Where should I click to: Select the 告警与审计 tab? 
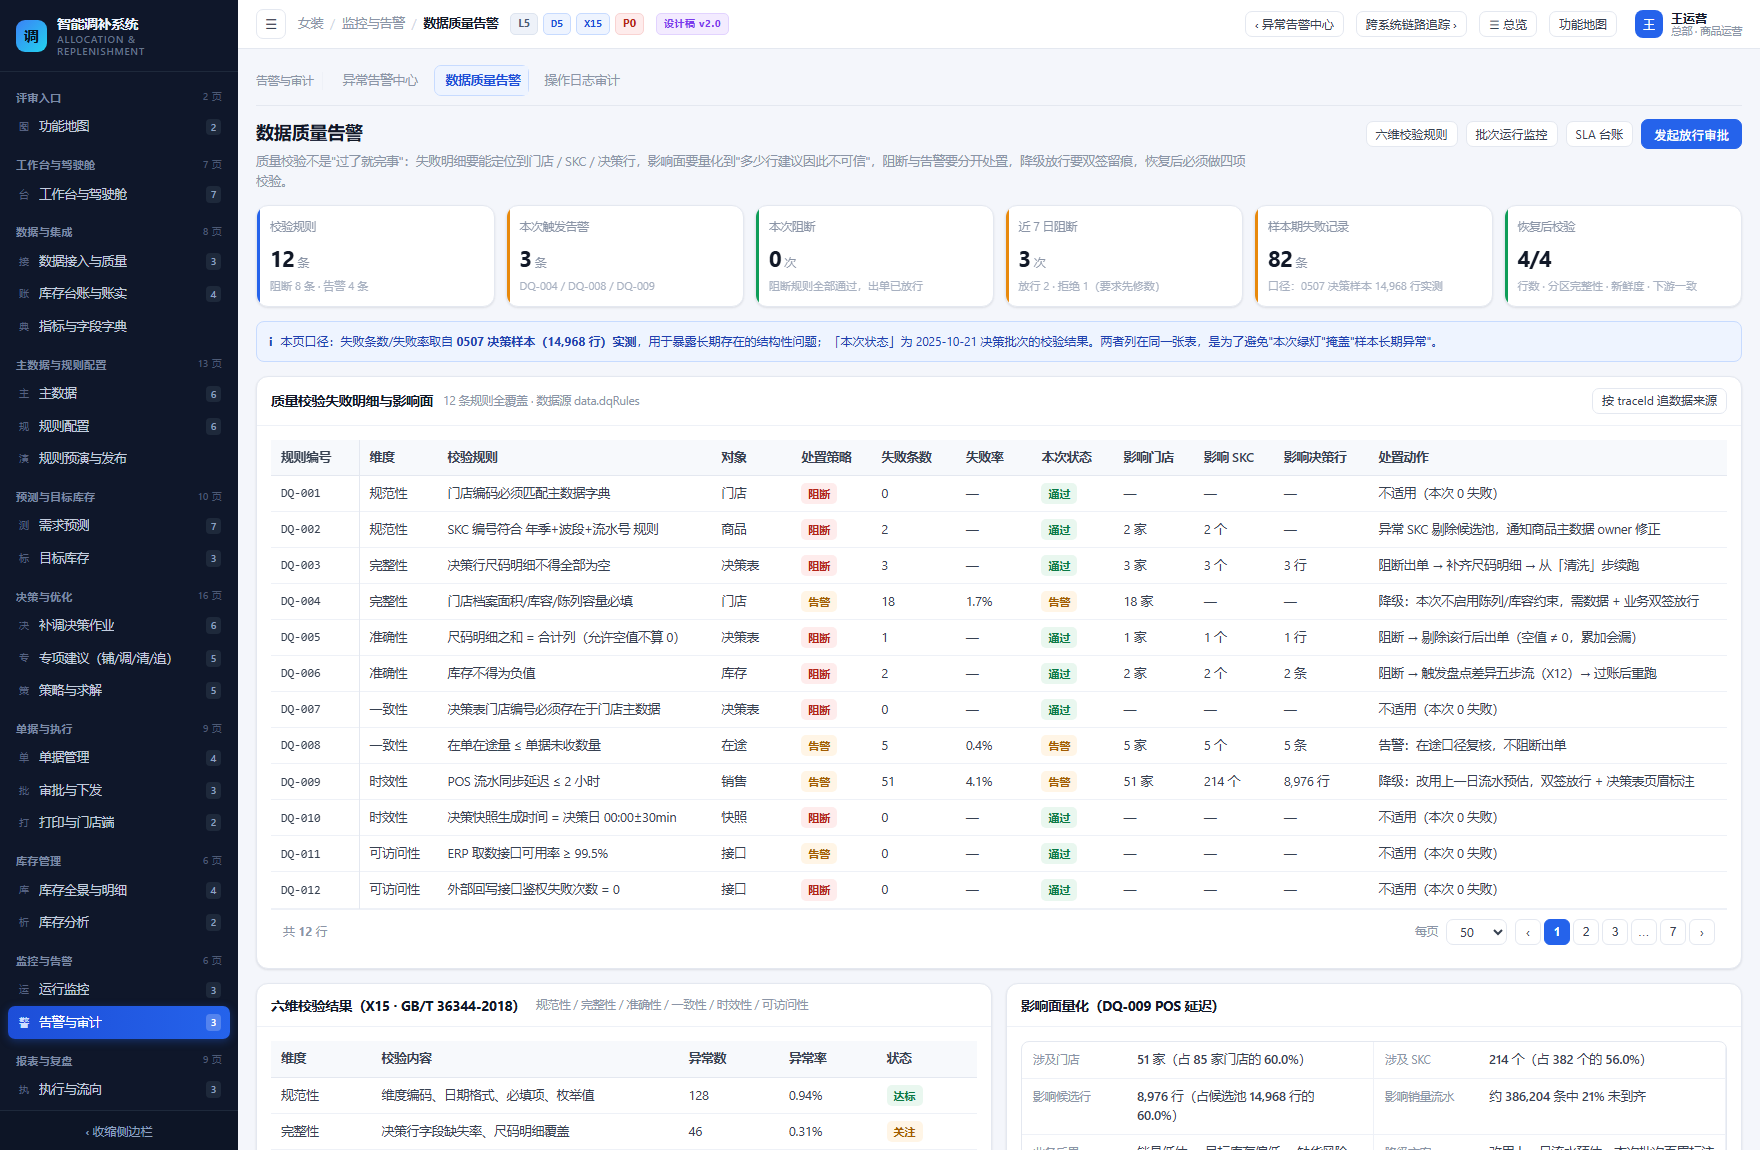click(285, 81)
